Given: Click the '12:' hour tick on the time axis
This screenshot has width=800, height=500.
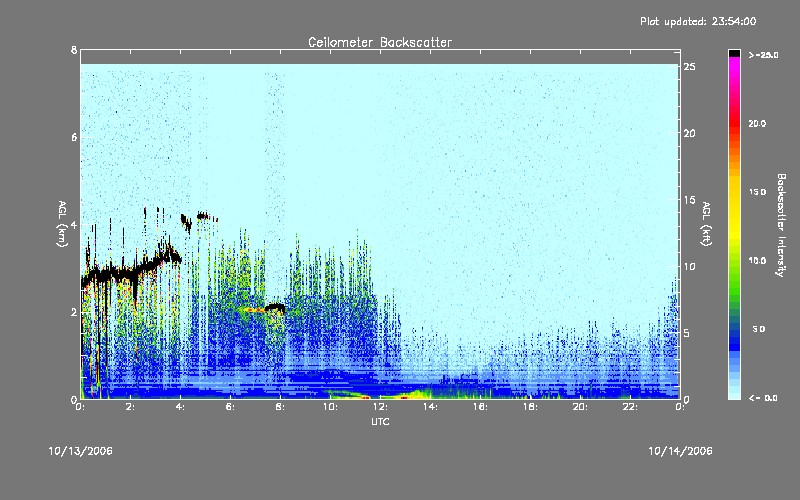Looking at the screenshot, I should 381,407.
